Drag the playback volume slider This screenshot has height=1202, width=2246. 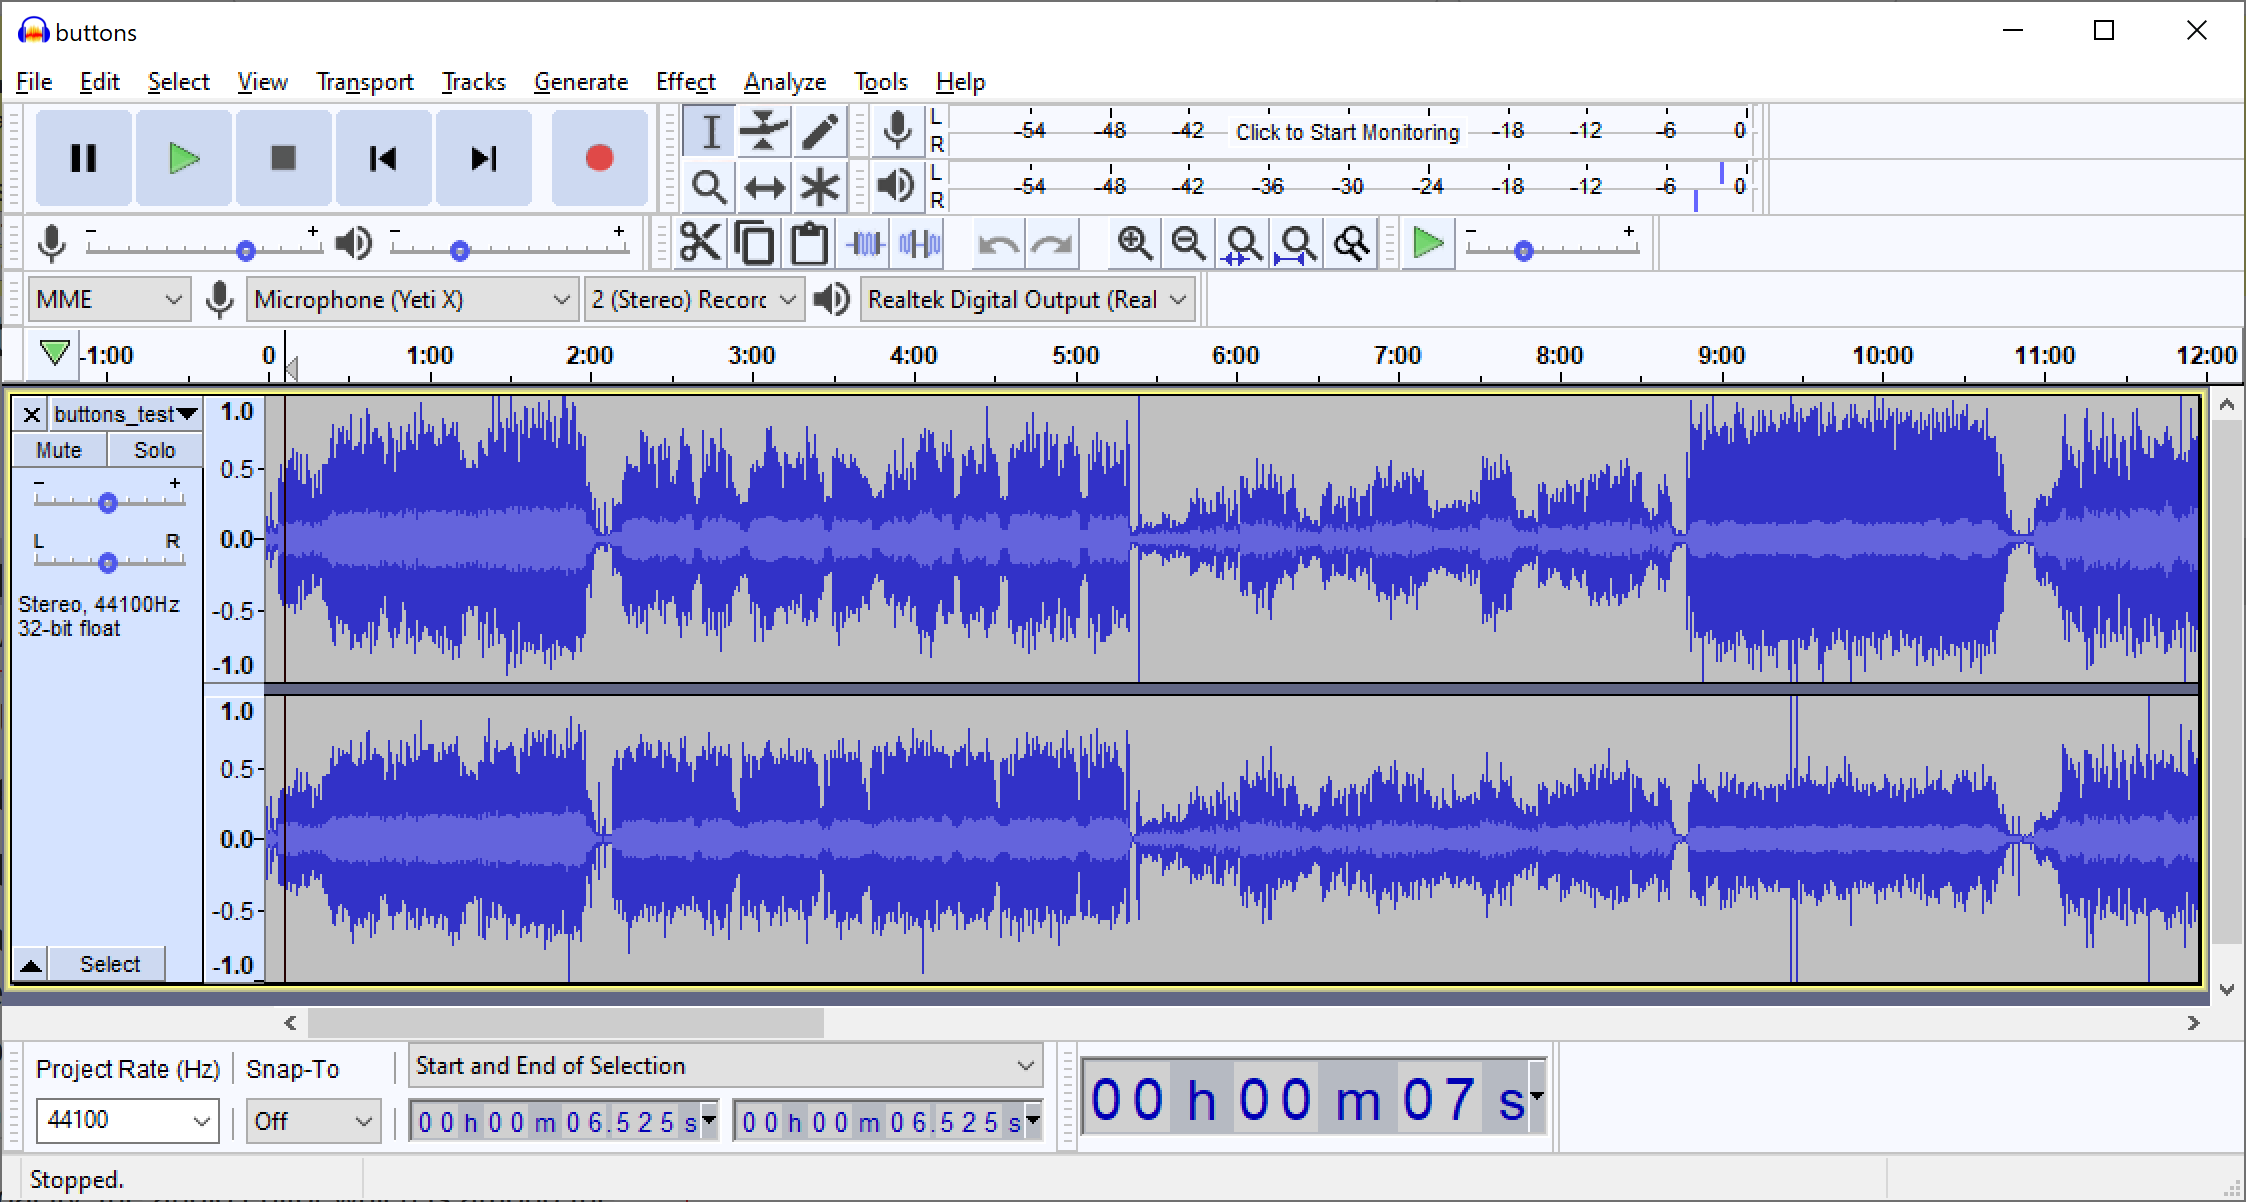pos(459,247)
